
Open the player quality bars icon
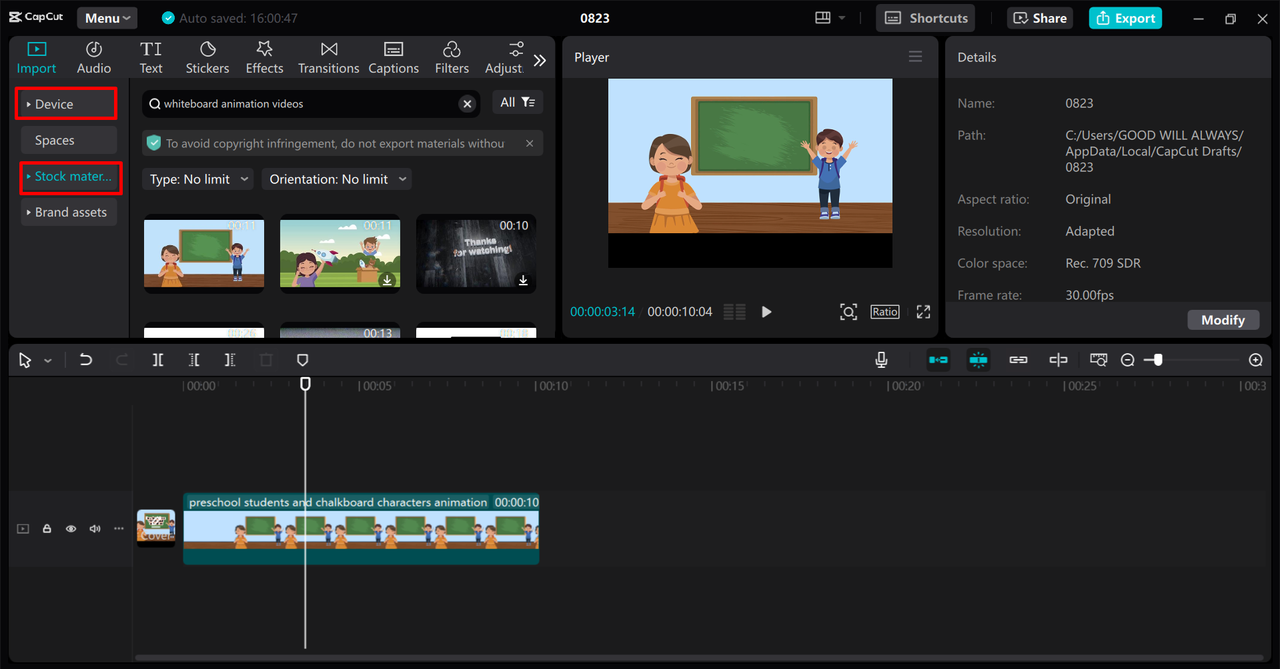click(x=734, y=312)
